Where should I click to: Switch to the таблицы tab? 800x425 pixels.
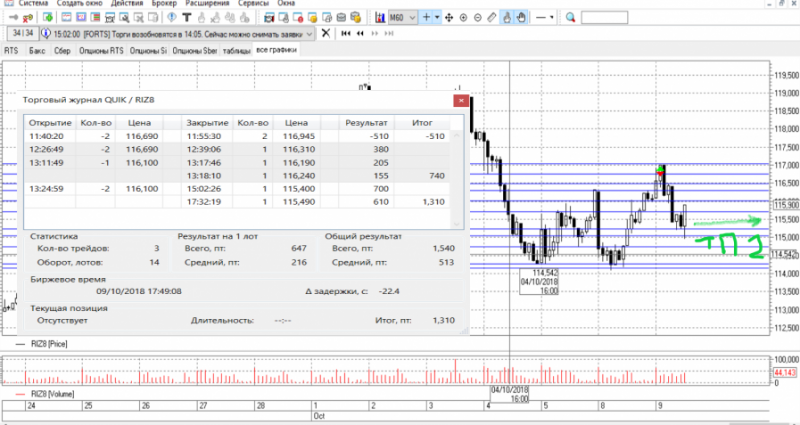pyautogui.click(x=236, y=51)
